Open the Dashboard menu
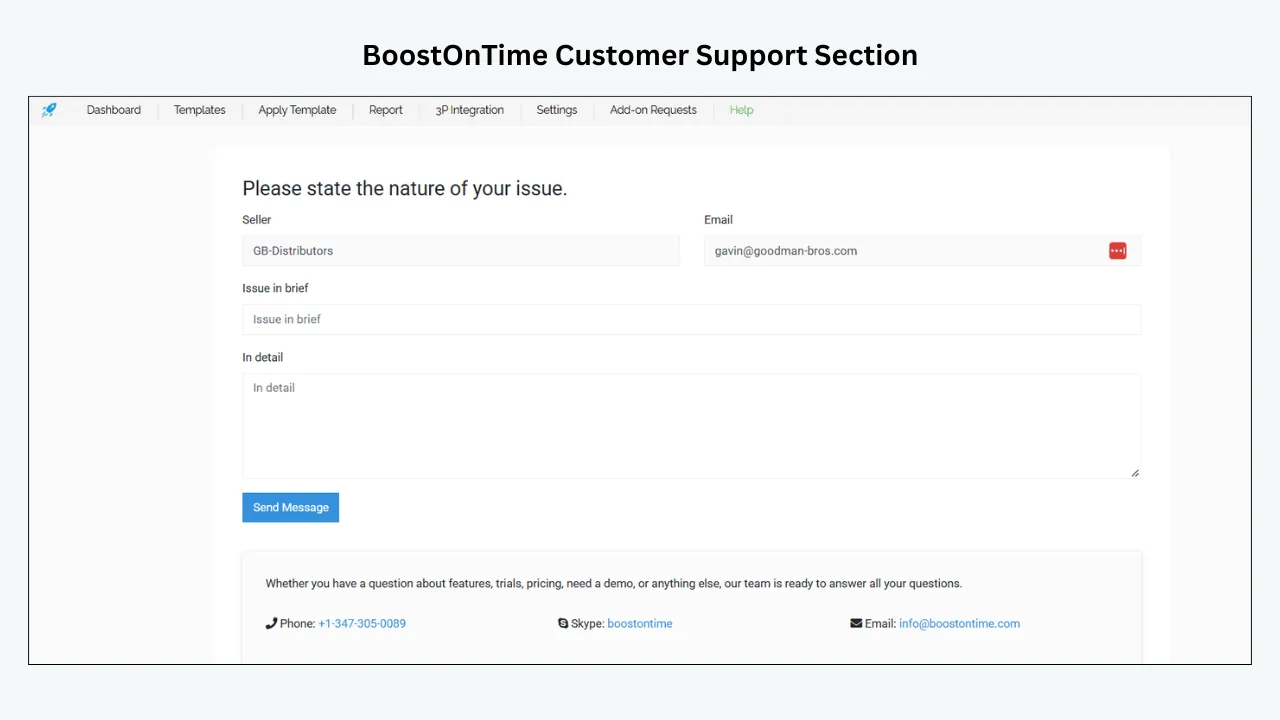The width and height of the screenshot is (1280, 720). click(x=114, y=110)
